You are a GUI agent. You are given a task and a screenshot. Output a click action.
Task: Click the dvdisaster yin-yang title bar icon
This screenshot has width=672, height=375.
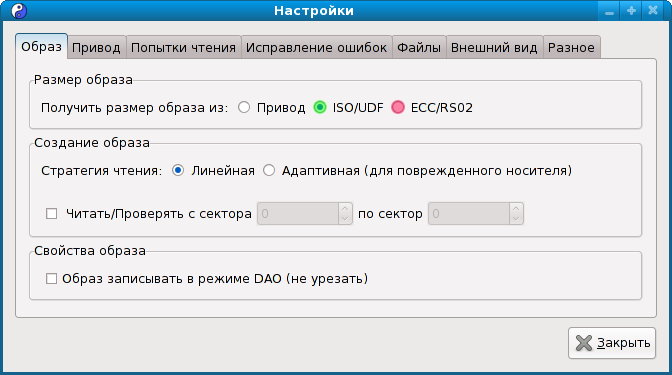click(19, 11)
